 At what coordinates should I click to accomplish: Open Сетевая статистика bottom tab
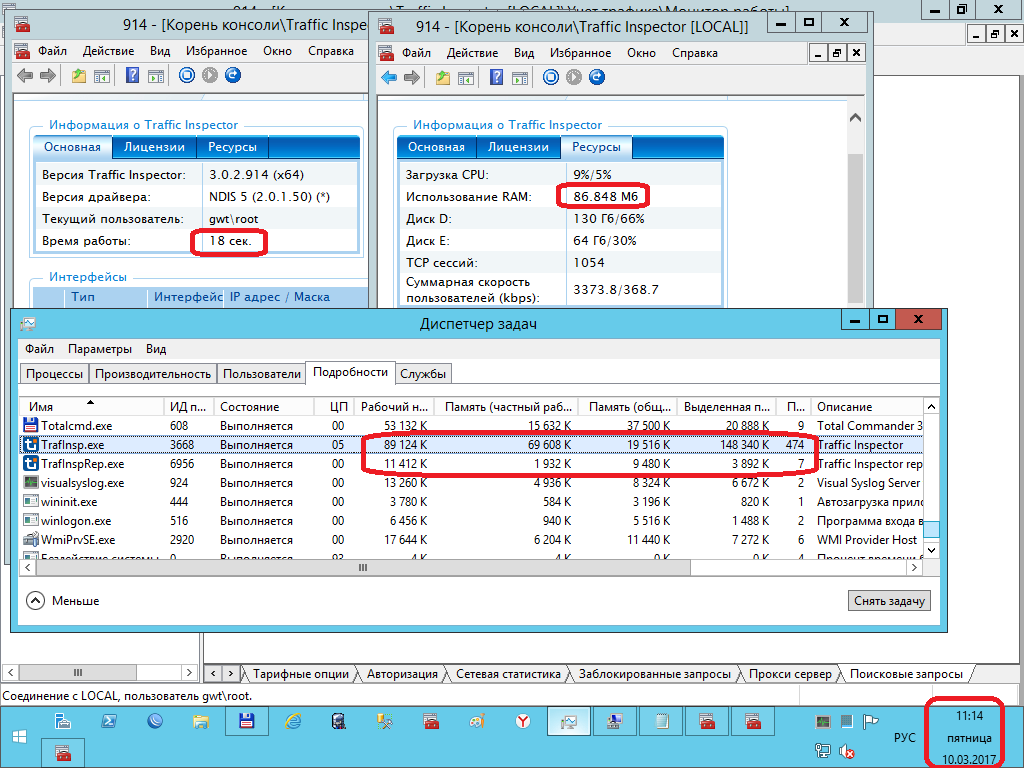[x=508, y=674]
